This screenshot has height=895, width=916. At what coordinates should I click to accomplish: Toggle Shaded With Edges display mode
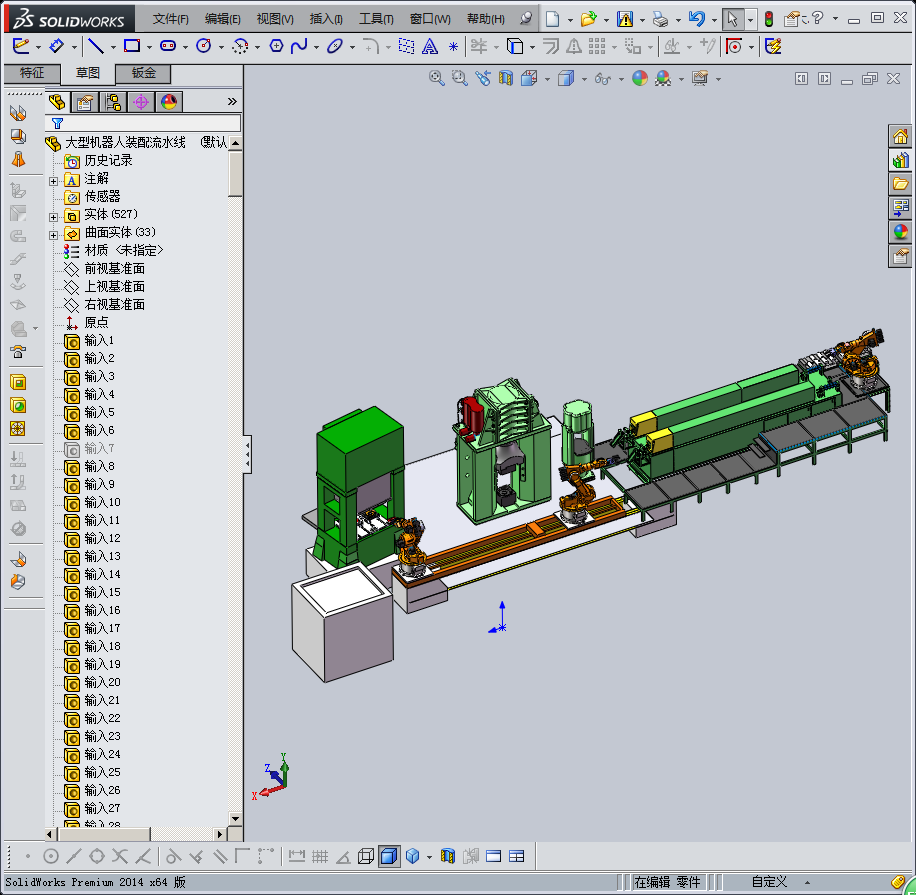point(389,856)
